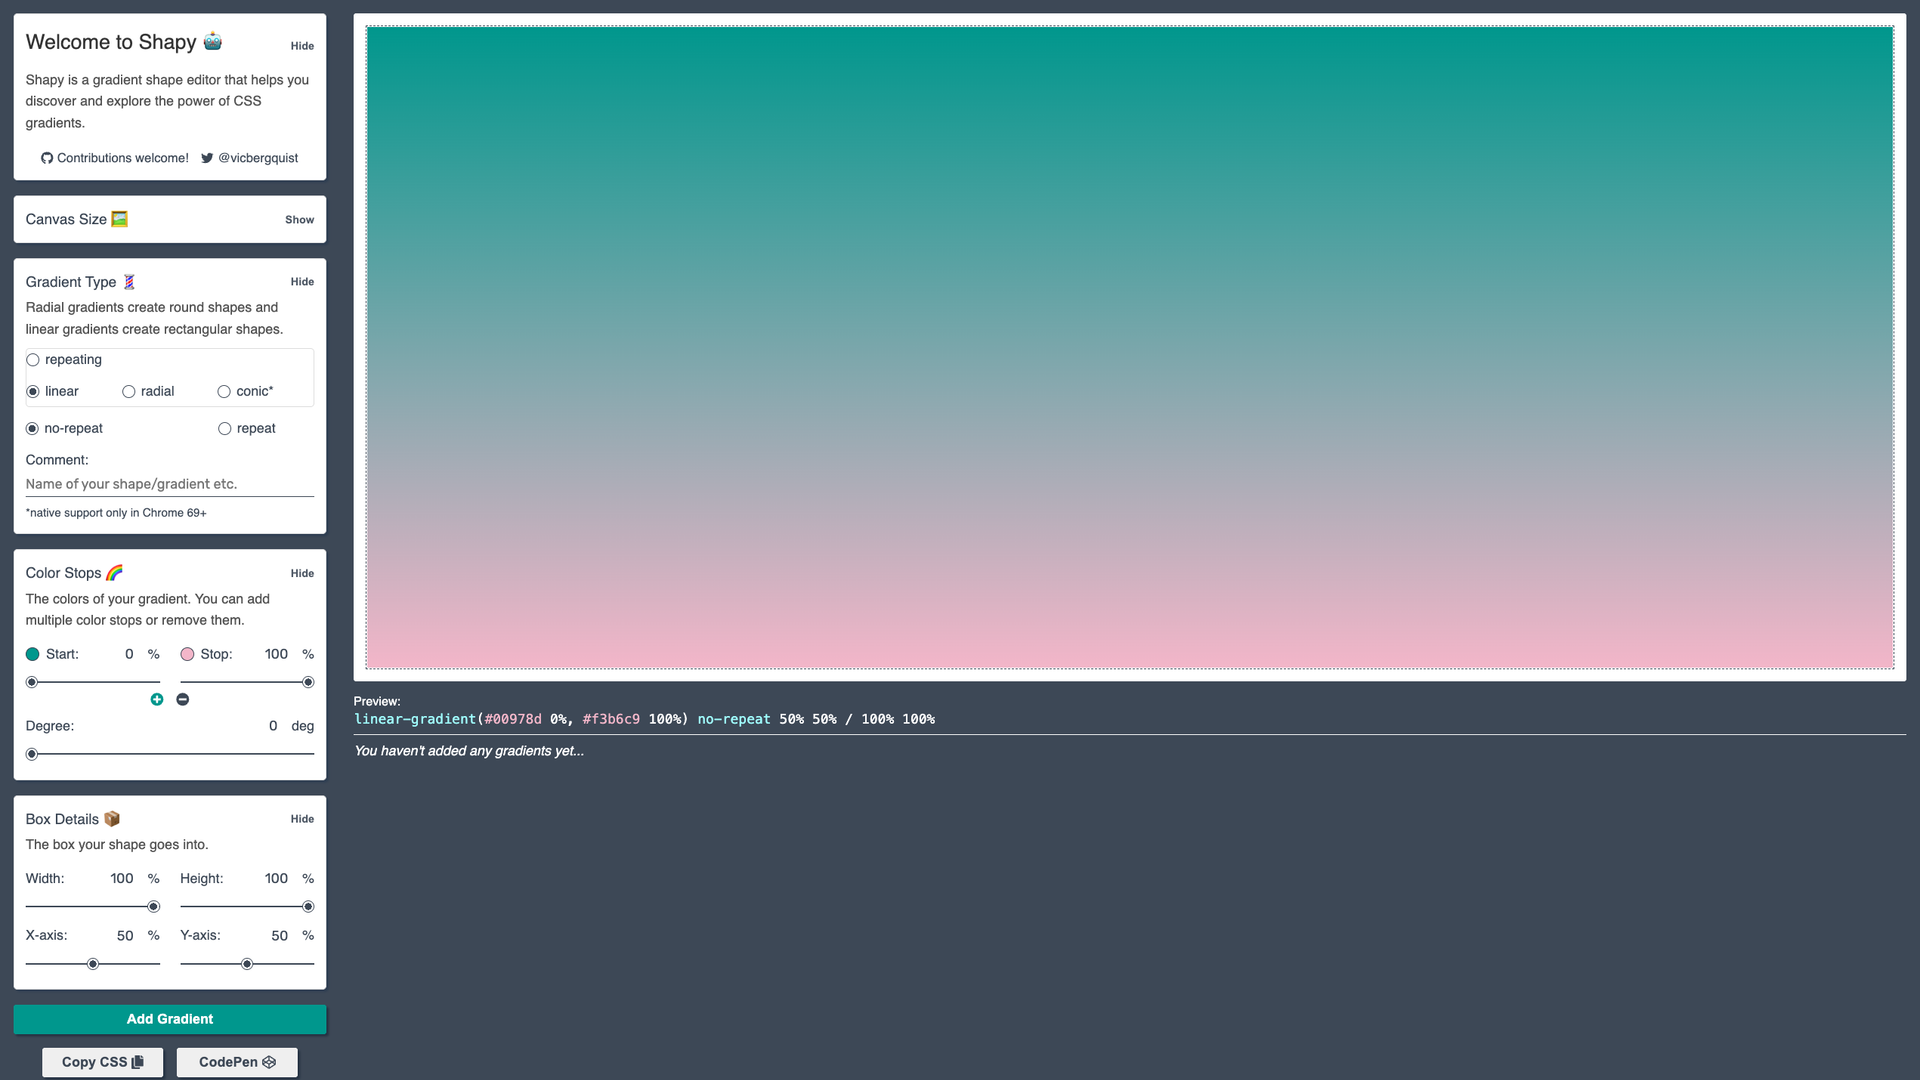Hide the Gradient Type section

(302, 281)
